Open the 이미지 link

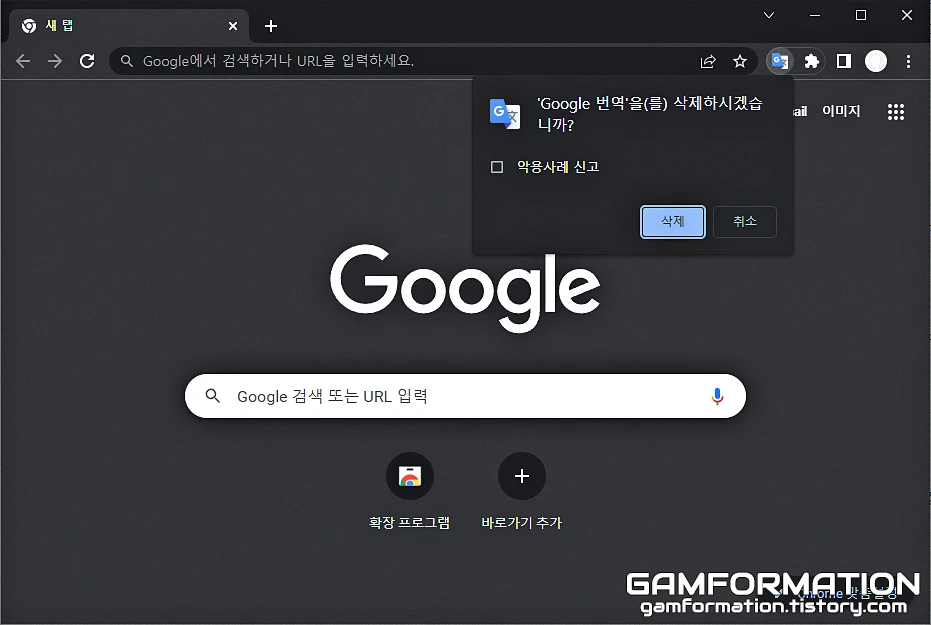click(x=841, y=111)
